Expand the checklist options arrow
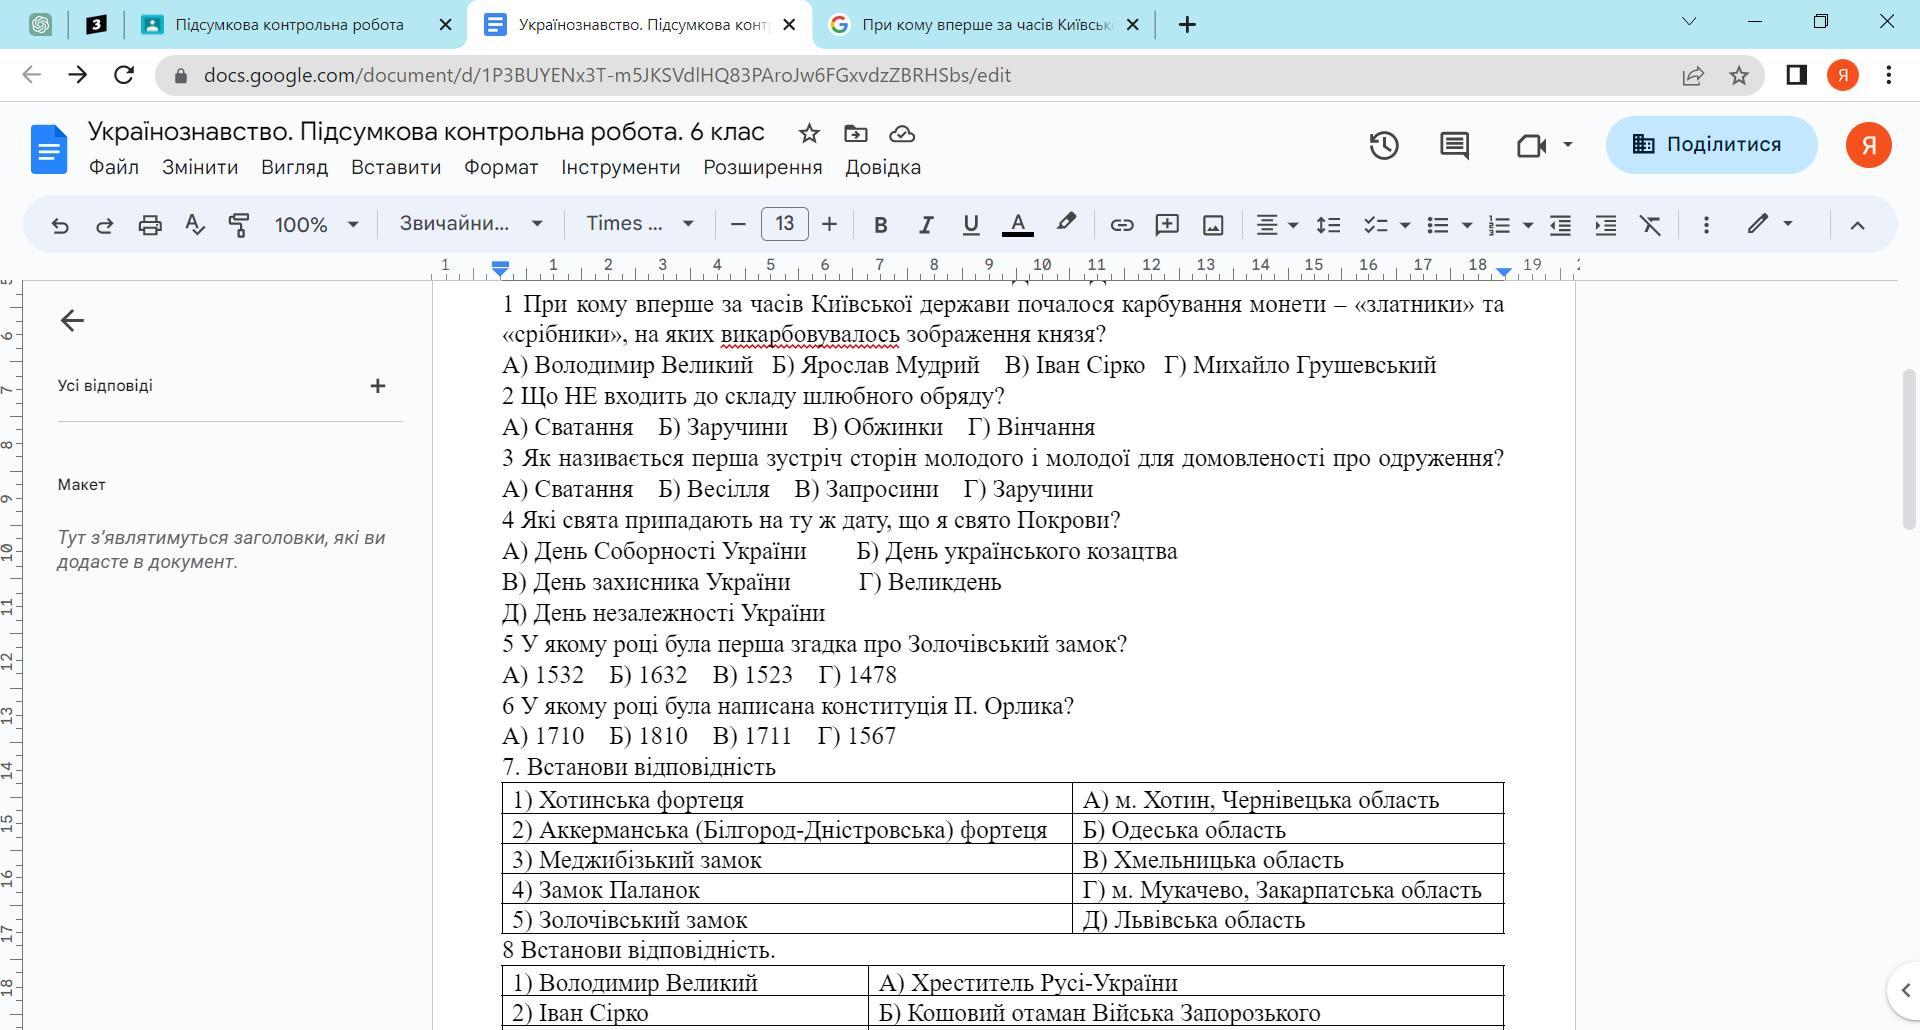 [x=1404, y=225]
